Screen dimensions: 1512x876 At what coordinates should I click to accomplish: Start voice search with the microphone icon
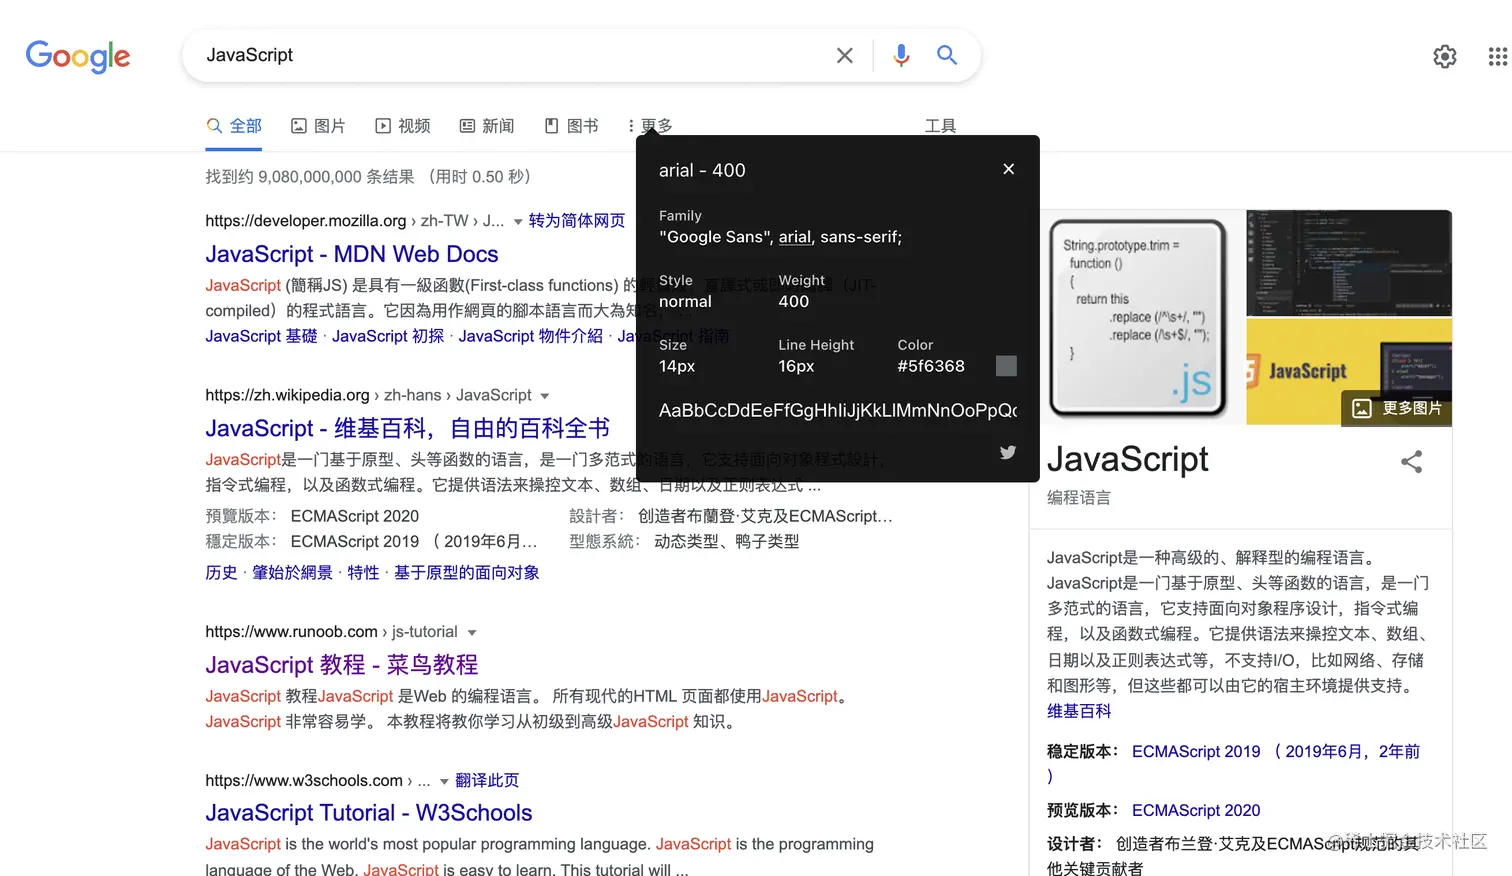pyautogui.click(x=901, y=56)
